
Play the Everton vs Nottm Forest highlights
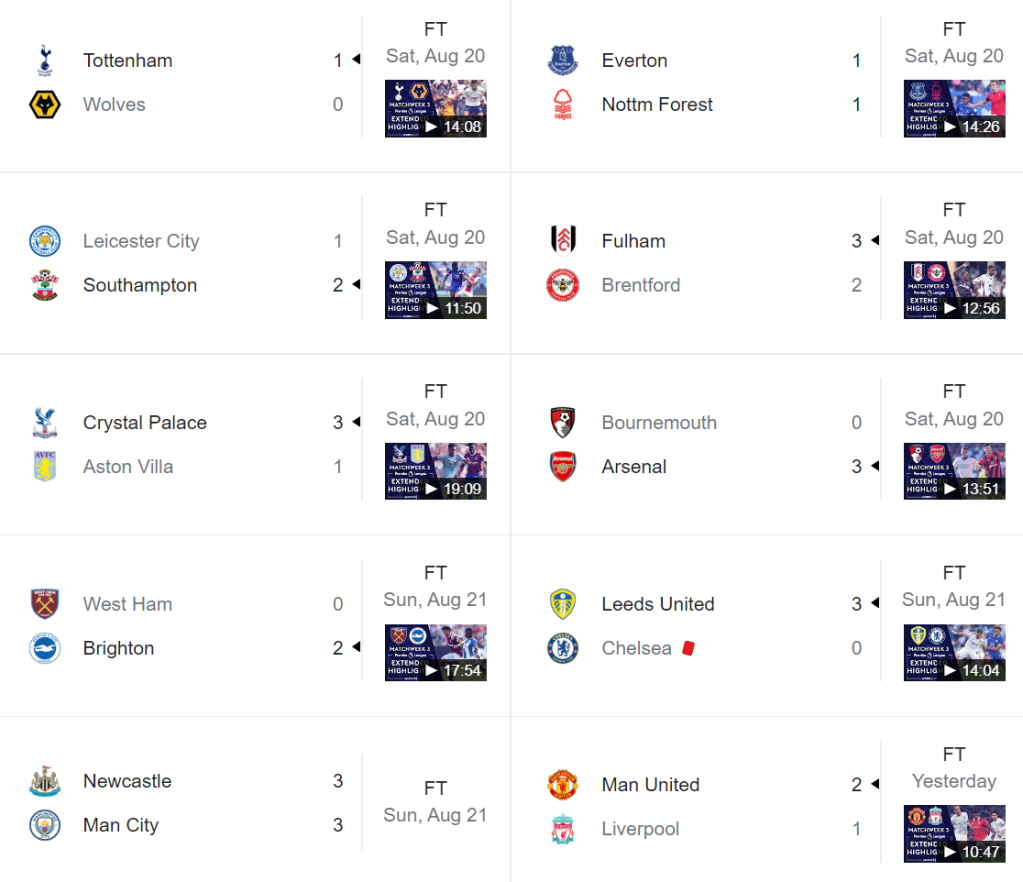click(954, 109)
